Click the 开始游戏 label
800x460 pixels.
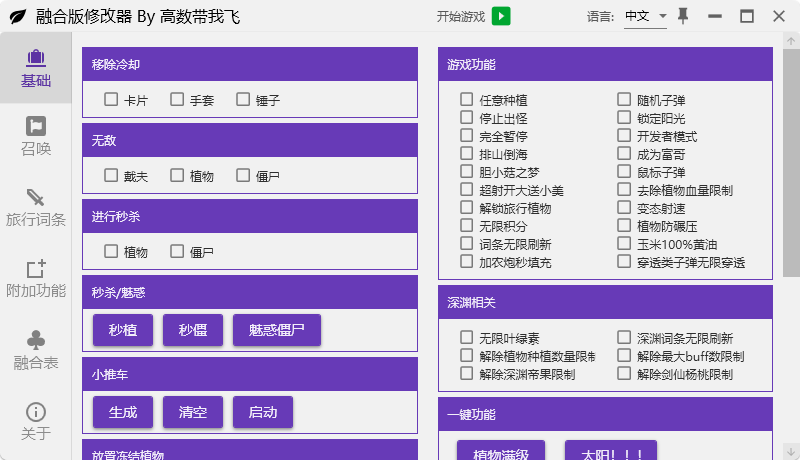[x=461, y=17]
